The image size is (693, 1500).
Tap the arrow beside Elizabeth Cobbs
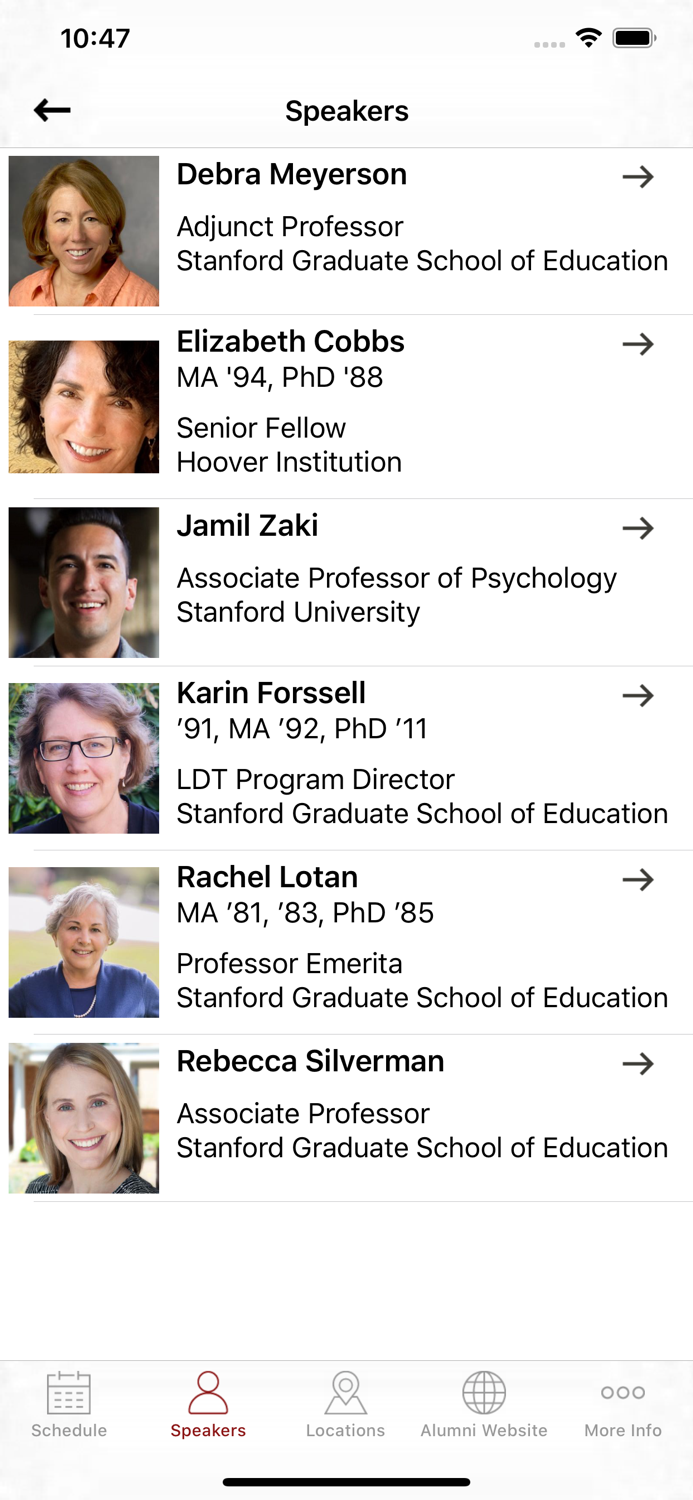(x=638, y=344)
